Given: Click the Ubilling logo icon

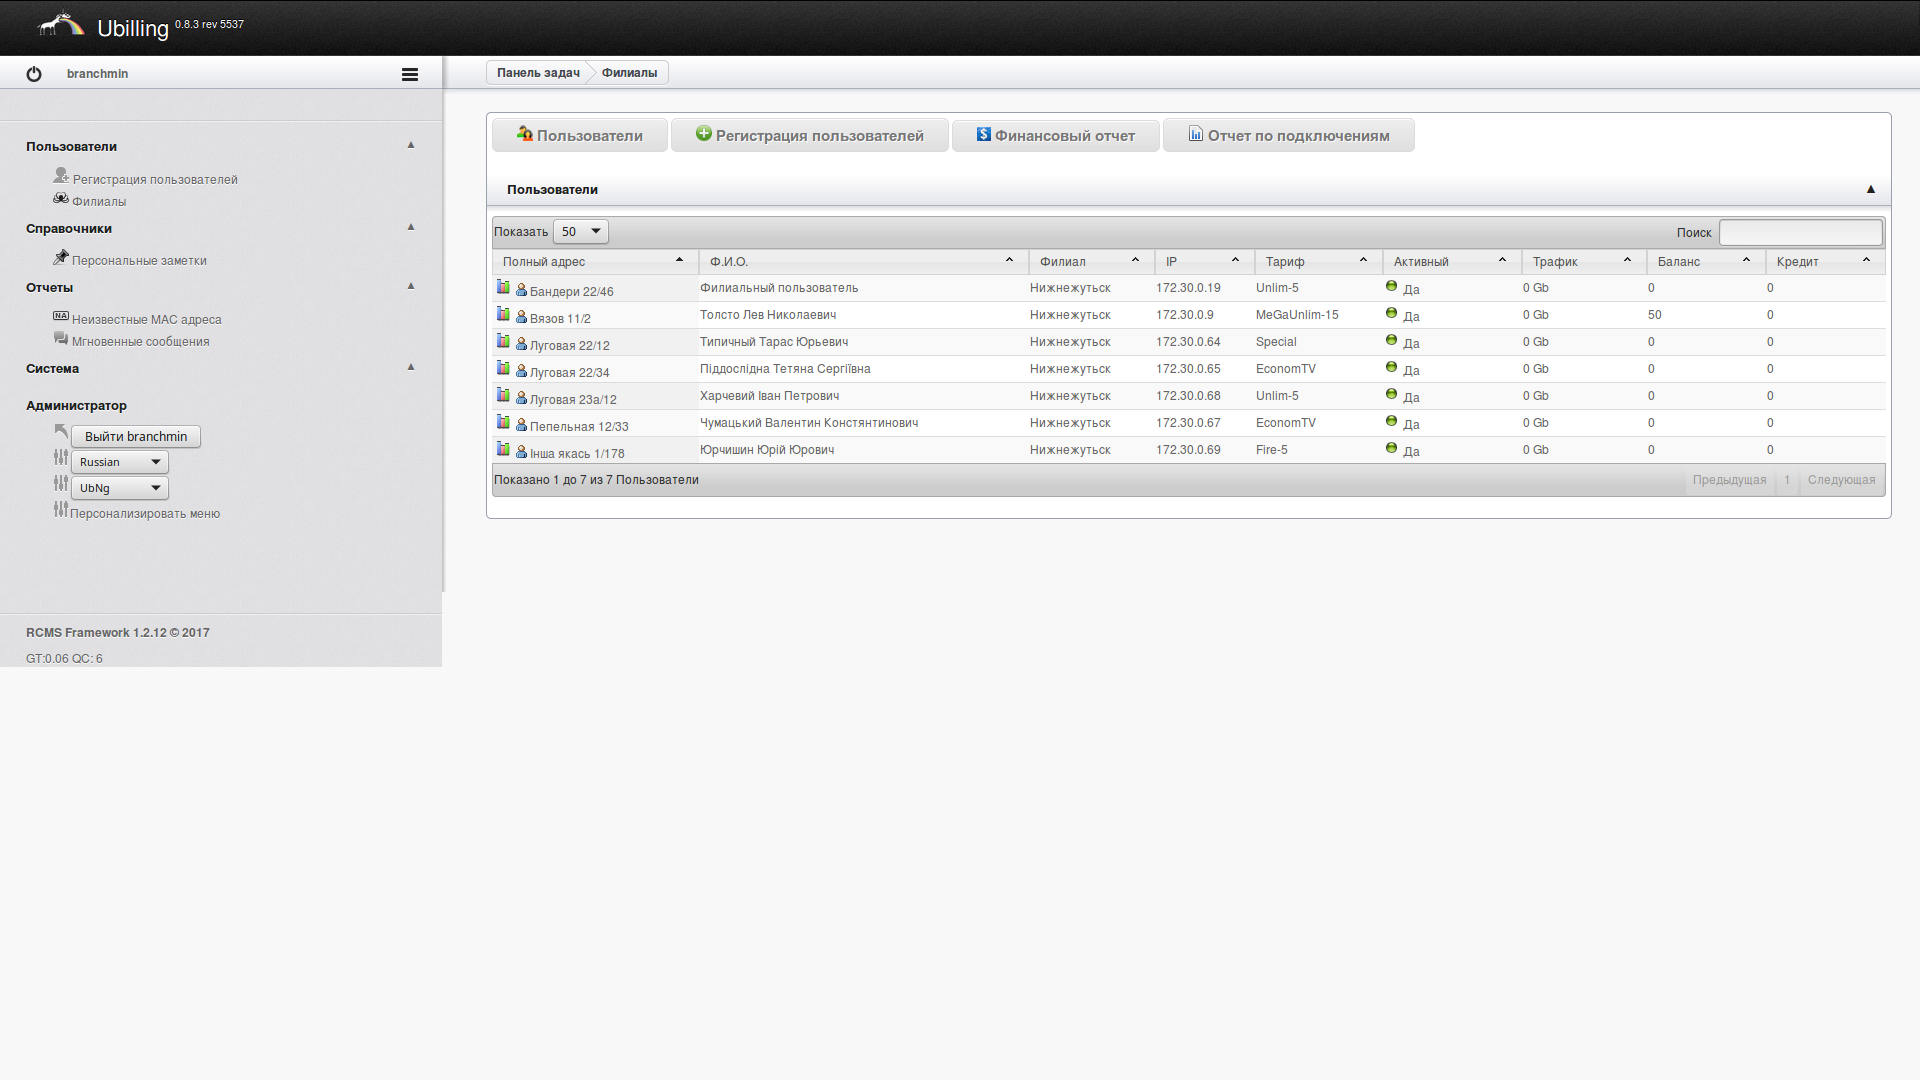Looking at the screenshot, I should 61,25.
